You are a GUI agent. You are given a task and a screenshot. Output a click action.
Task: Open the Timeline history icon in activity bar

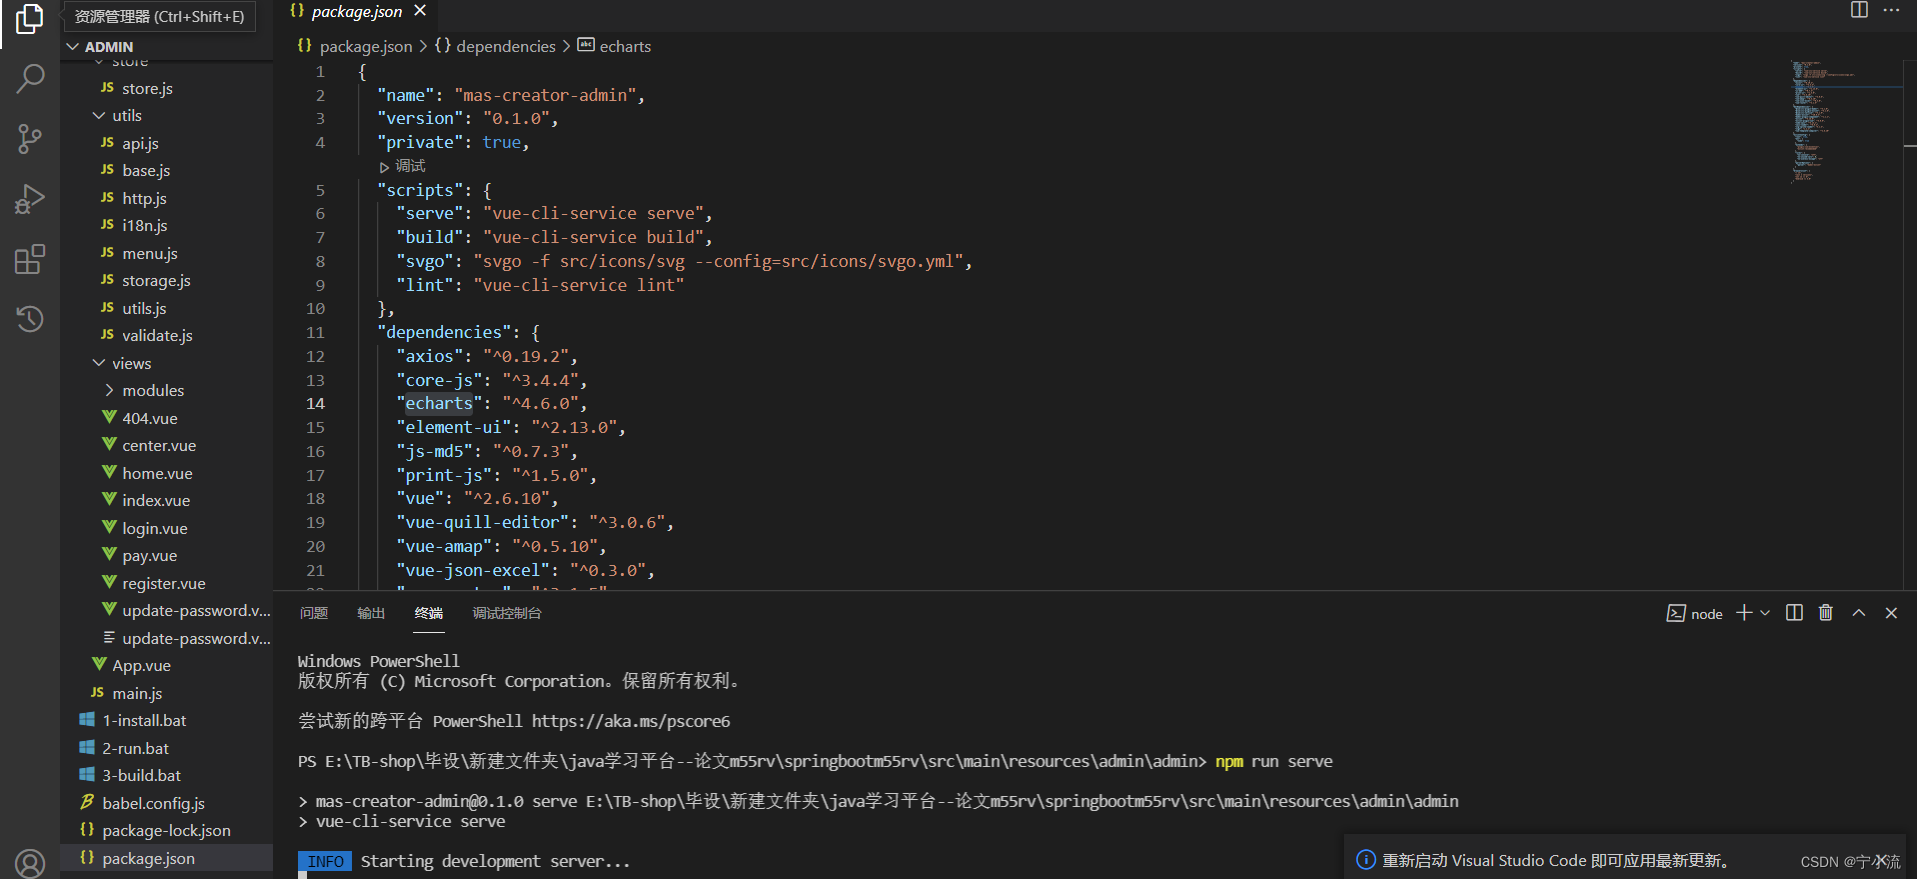30,319
